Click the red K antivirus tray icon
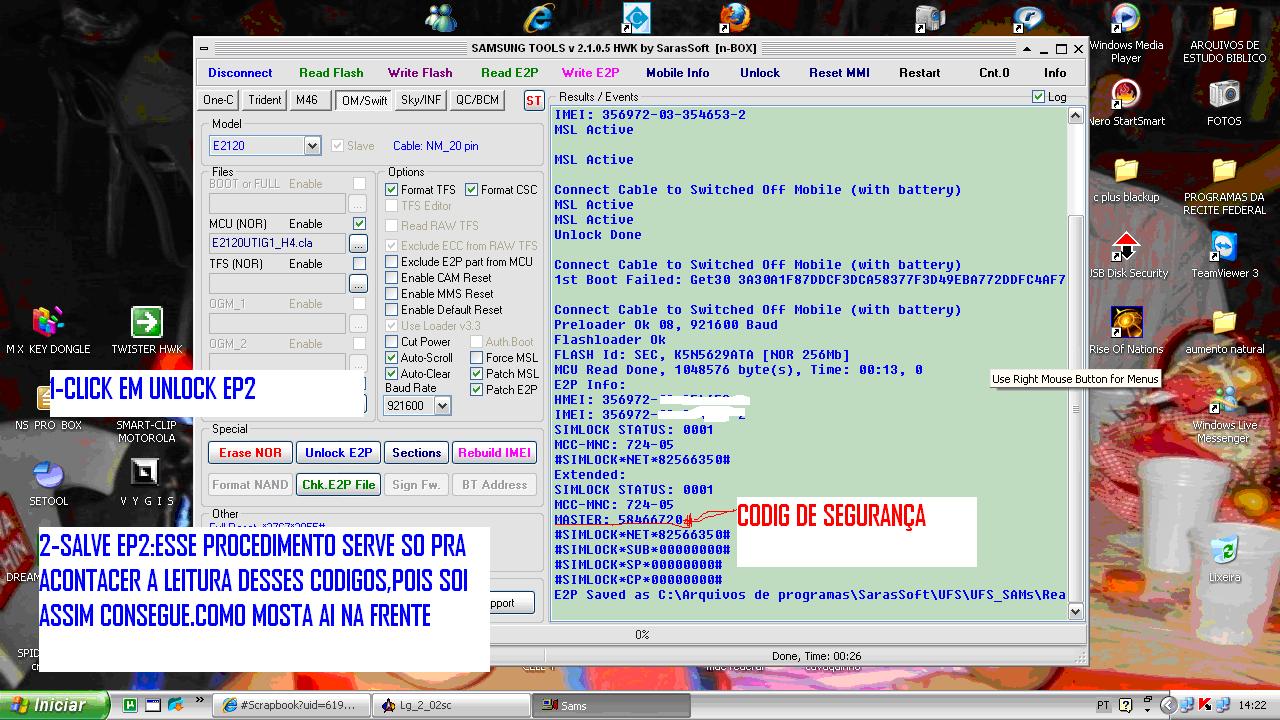The height and width of the screenshot is (720, 1280). coord(1205,705)
